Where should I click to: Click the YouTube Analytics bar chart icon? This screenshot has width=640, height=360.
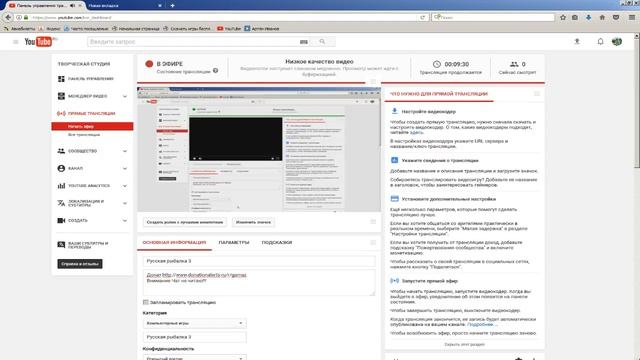tap(61, 186)
